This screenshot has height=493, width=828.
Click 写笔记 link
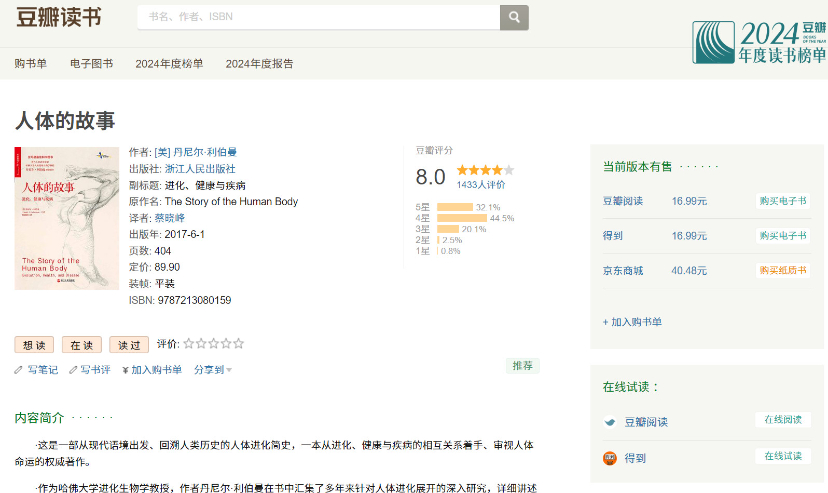pyautogui.click(x=43, y=370)
